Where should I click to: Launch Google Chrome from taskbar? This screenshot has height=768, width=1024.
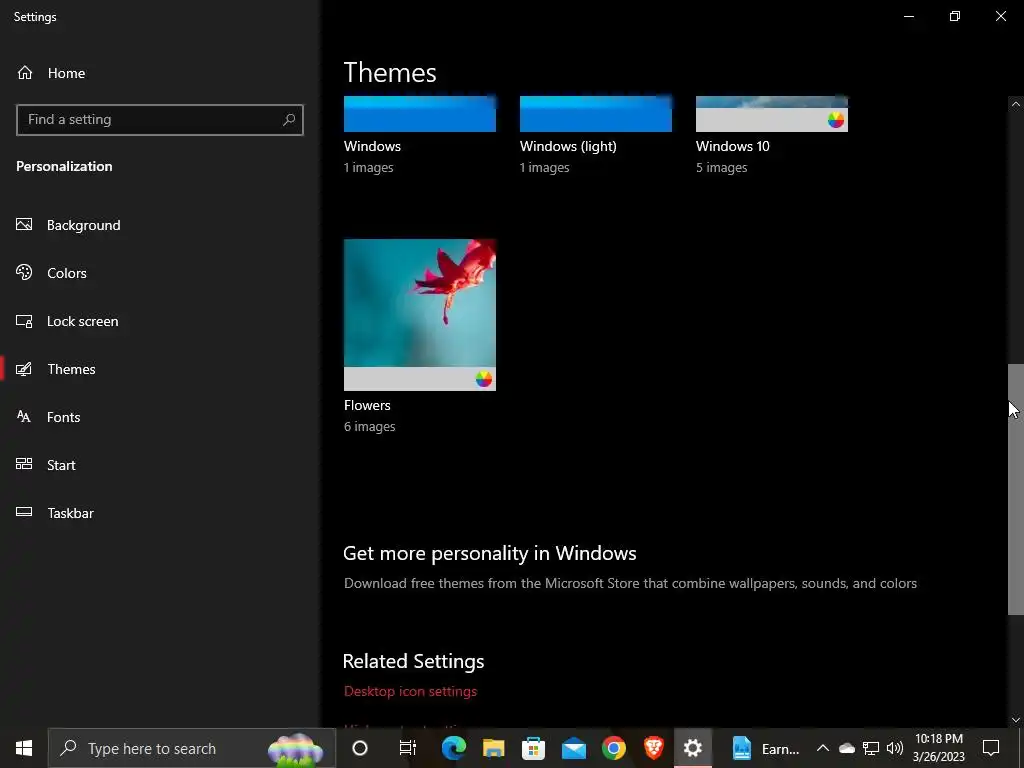coord(613,748)
